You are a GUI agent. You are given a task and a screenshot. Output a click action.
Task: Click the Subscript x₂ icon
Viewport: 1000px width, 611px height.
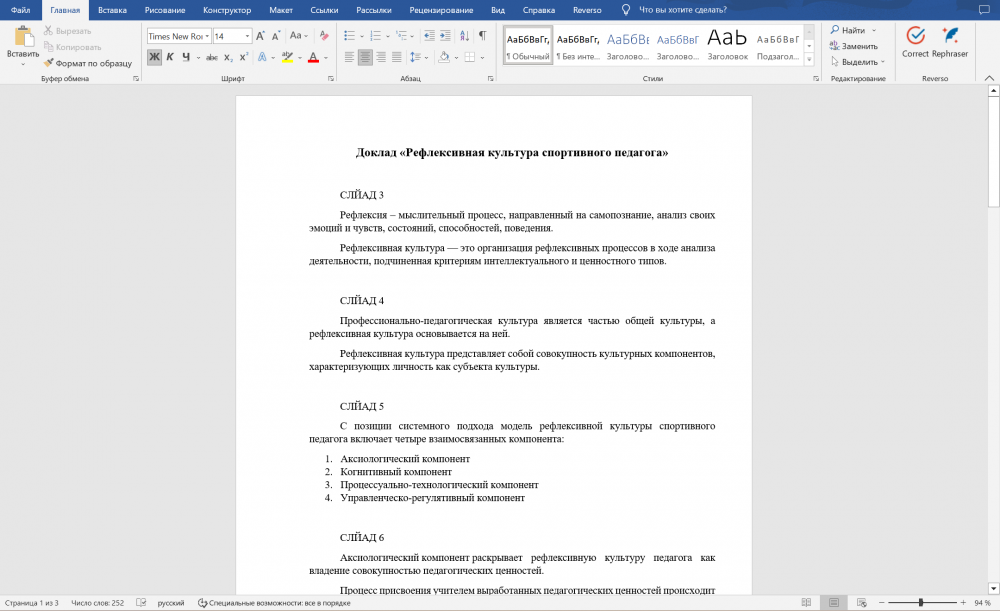pos(228,57)
